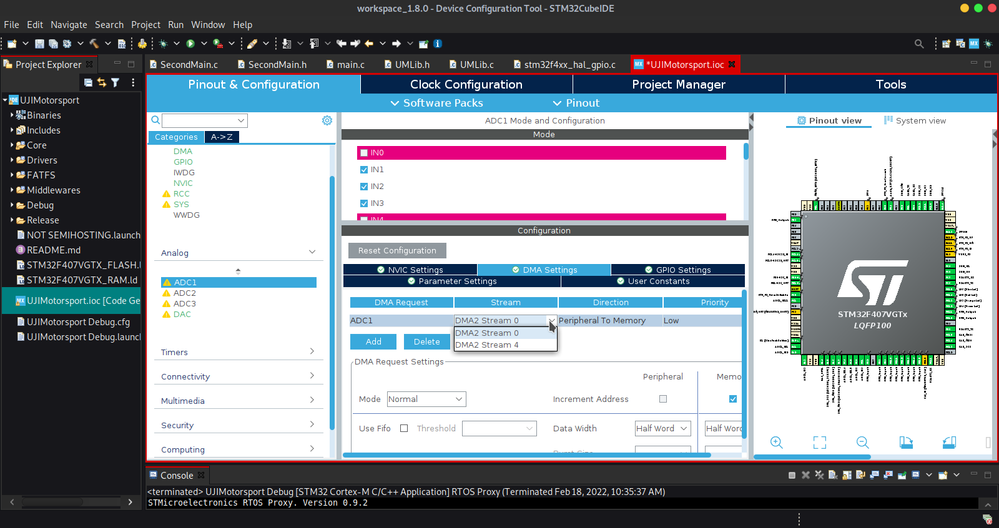This screenshot has height=528, width=999.
Task: Choose DMA2 Stream 4 from the list
Action: click(505, 345)
